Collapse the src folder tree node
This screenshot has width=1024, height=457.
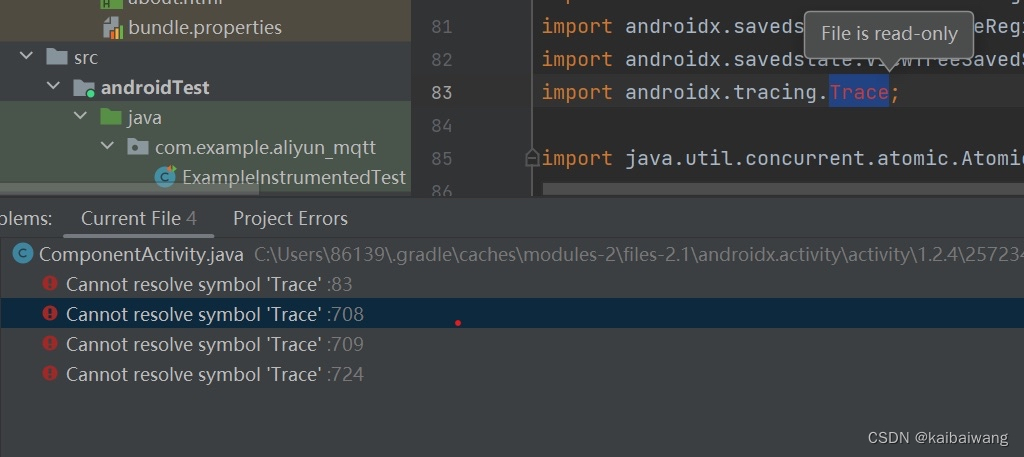[x=27, y=58]
